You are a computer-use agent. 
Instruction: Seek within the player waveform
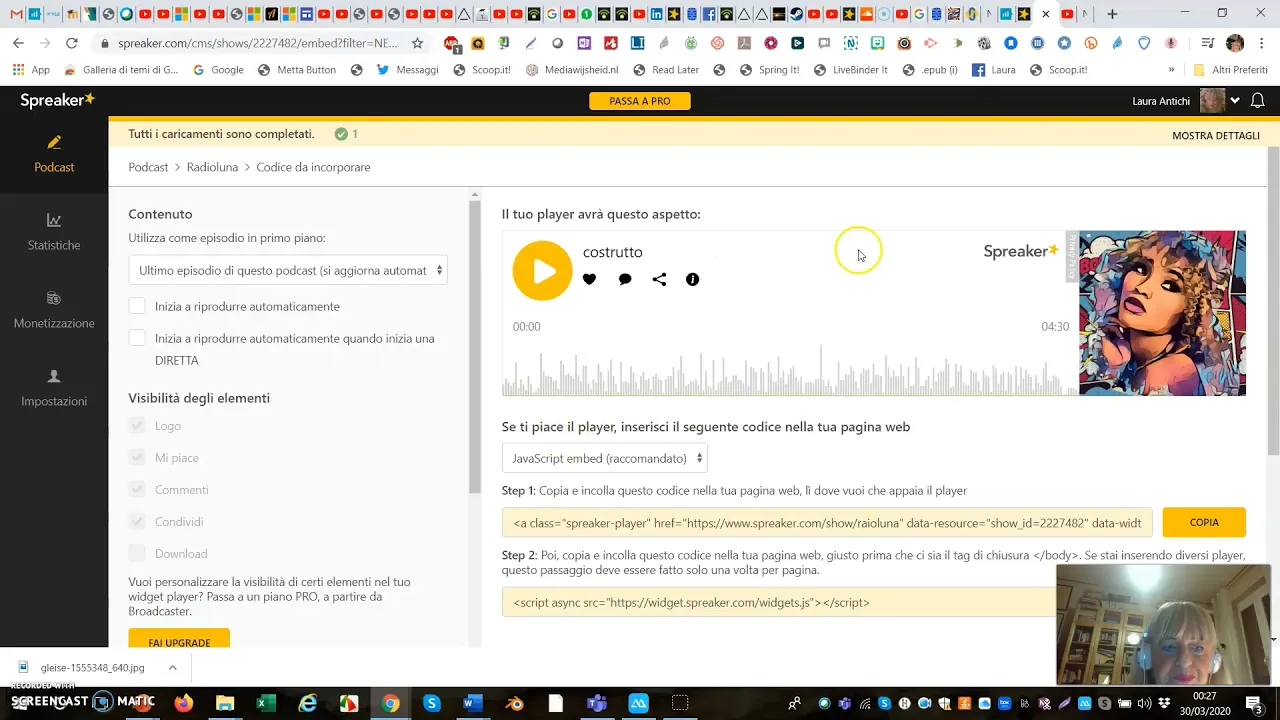click(789, 371)
